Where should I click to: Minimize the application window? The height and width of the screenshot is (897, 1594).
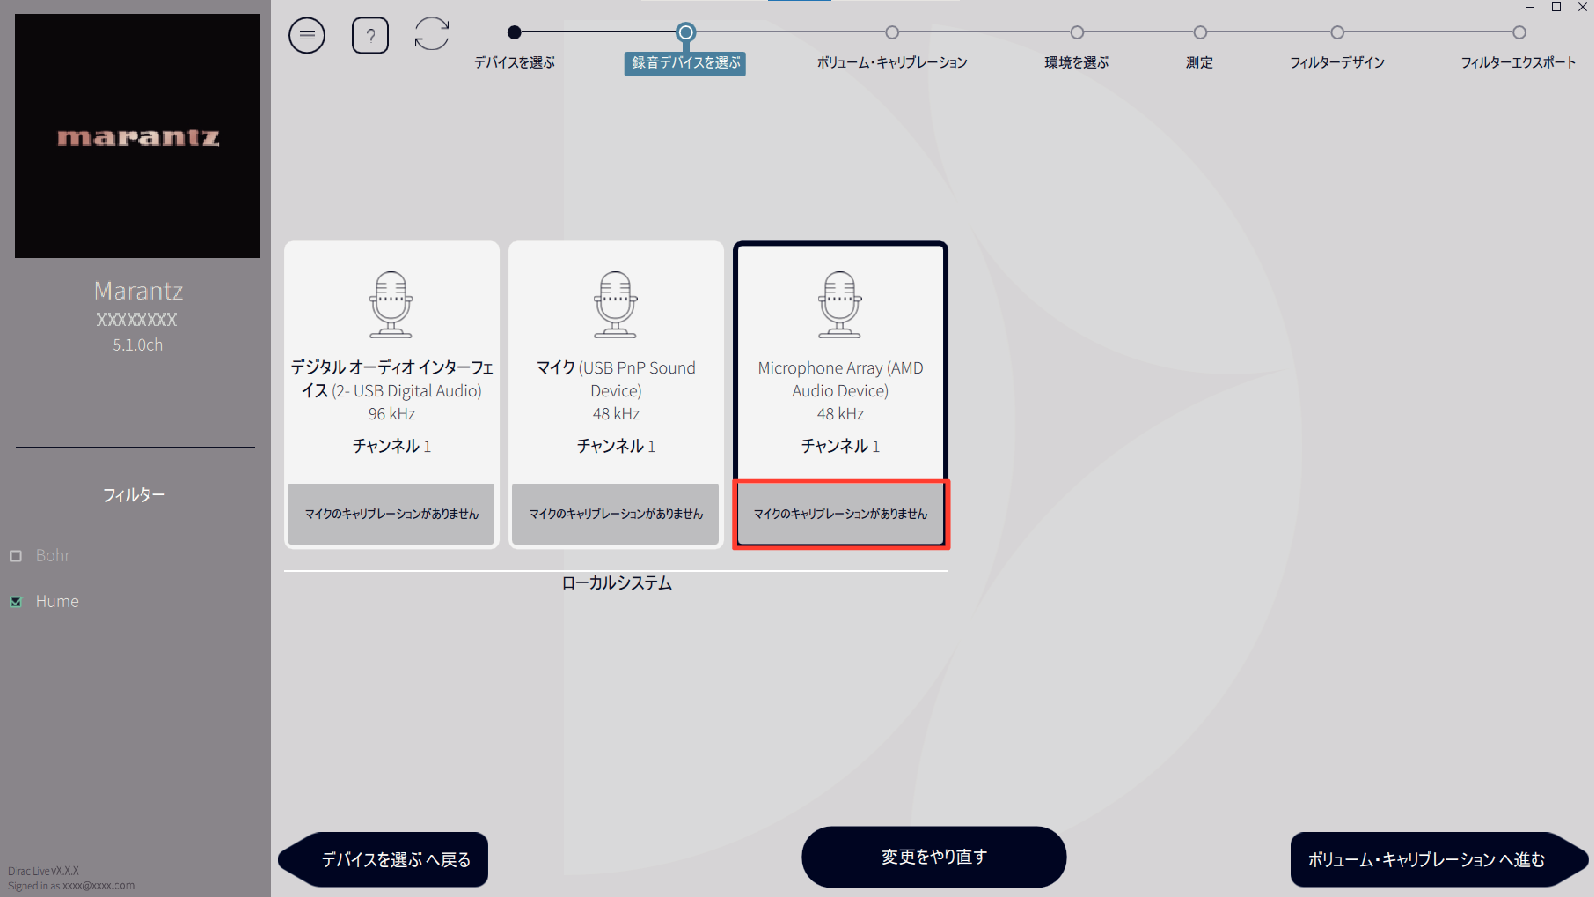click(x=1530, y=7)
